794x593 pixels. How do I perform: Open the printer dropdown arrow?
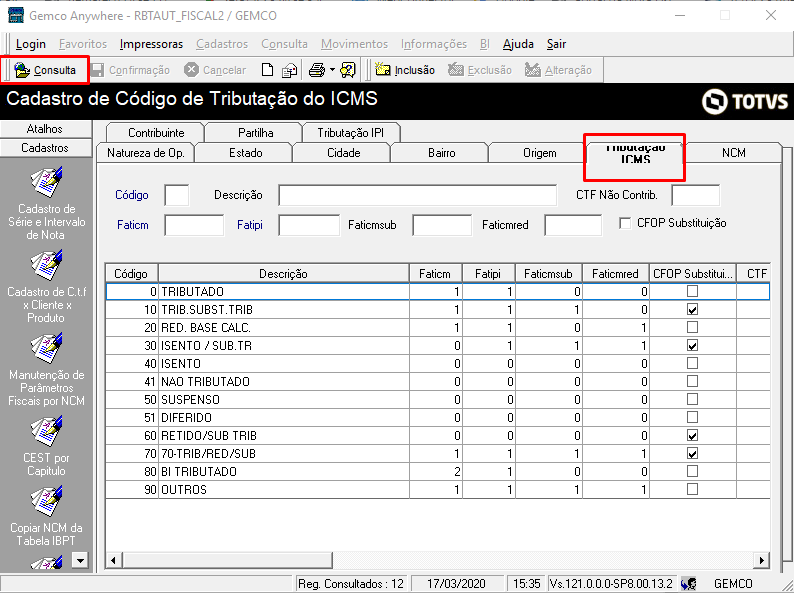(x=332, y=70)
